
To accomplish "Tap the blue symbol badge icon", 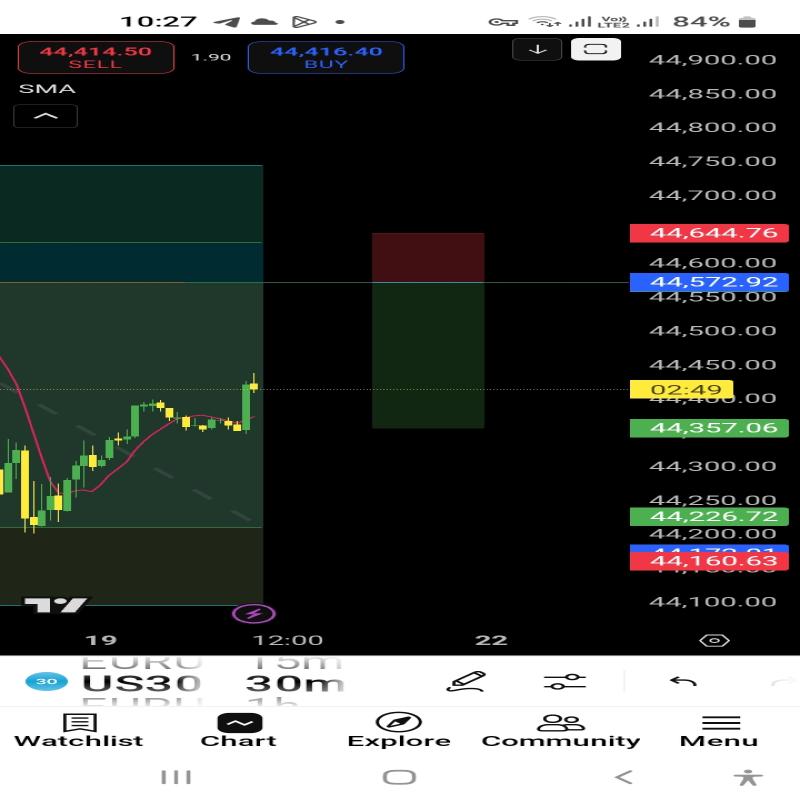I will pos(46,682).
